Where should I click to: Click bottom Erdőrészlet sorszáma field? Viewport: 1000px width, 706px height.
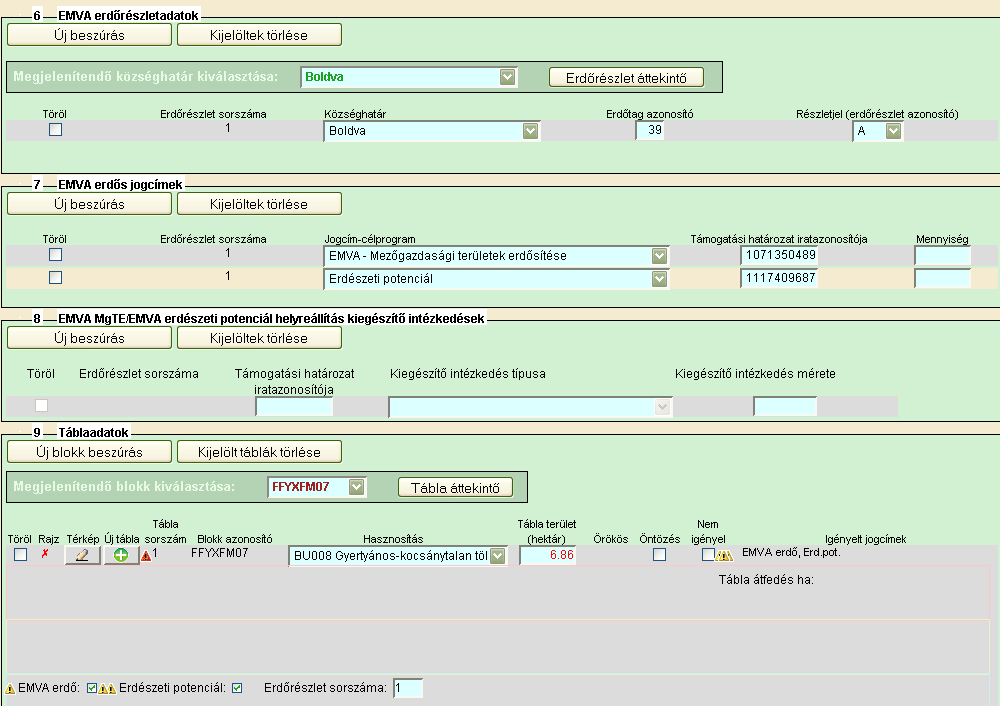[x=408, y=688]
